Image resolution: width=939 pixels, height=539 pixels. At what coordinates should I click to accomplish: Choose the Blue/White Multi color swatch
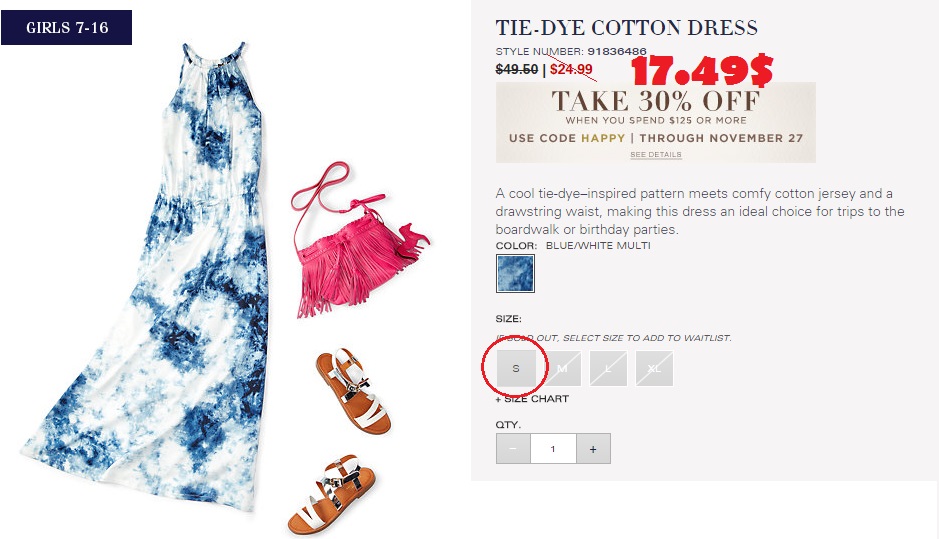tap(515, 274)
